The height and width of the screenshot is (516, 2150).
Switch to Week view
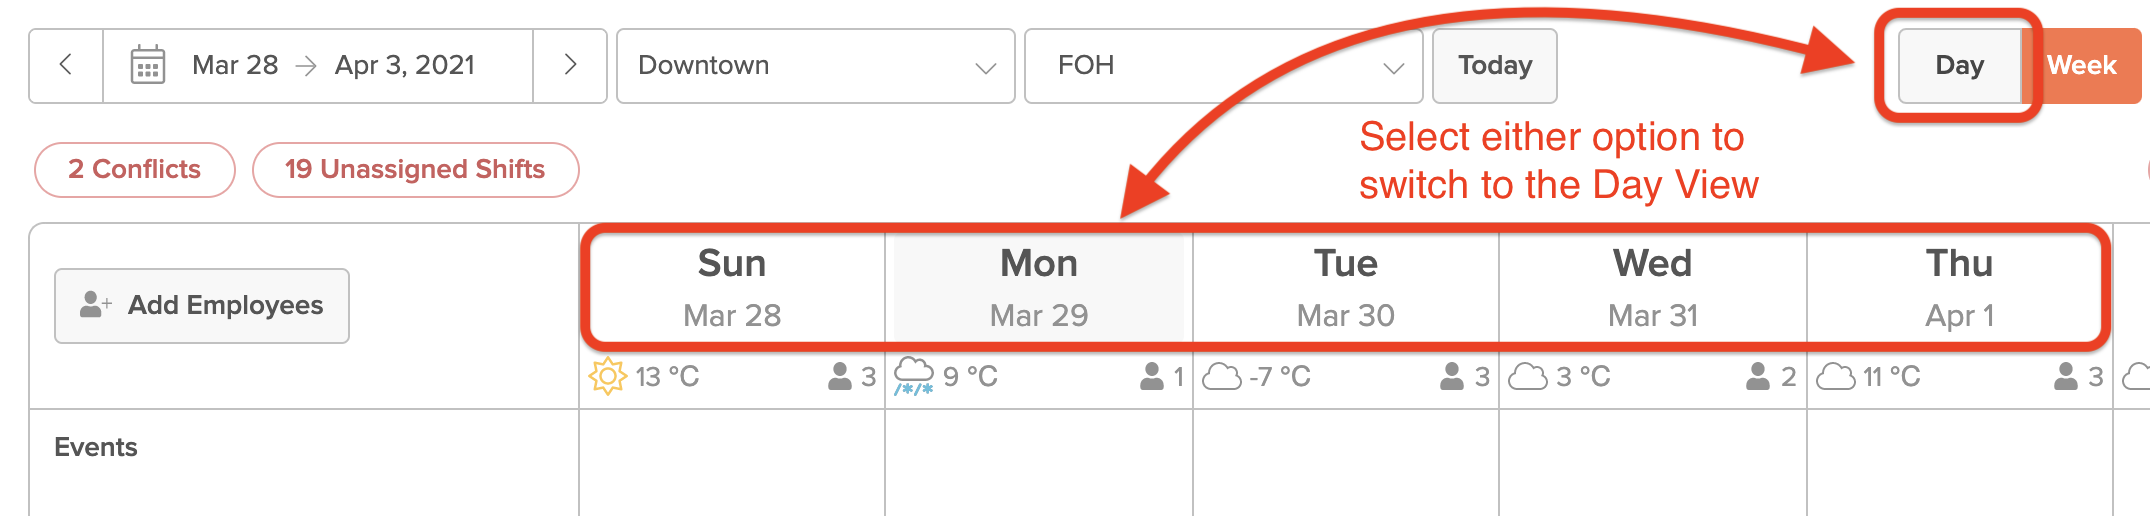coord(2081,66)
